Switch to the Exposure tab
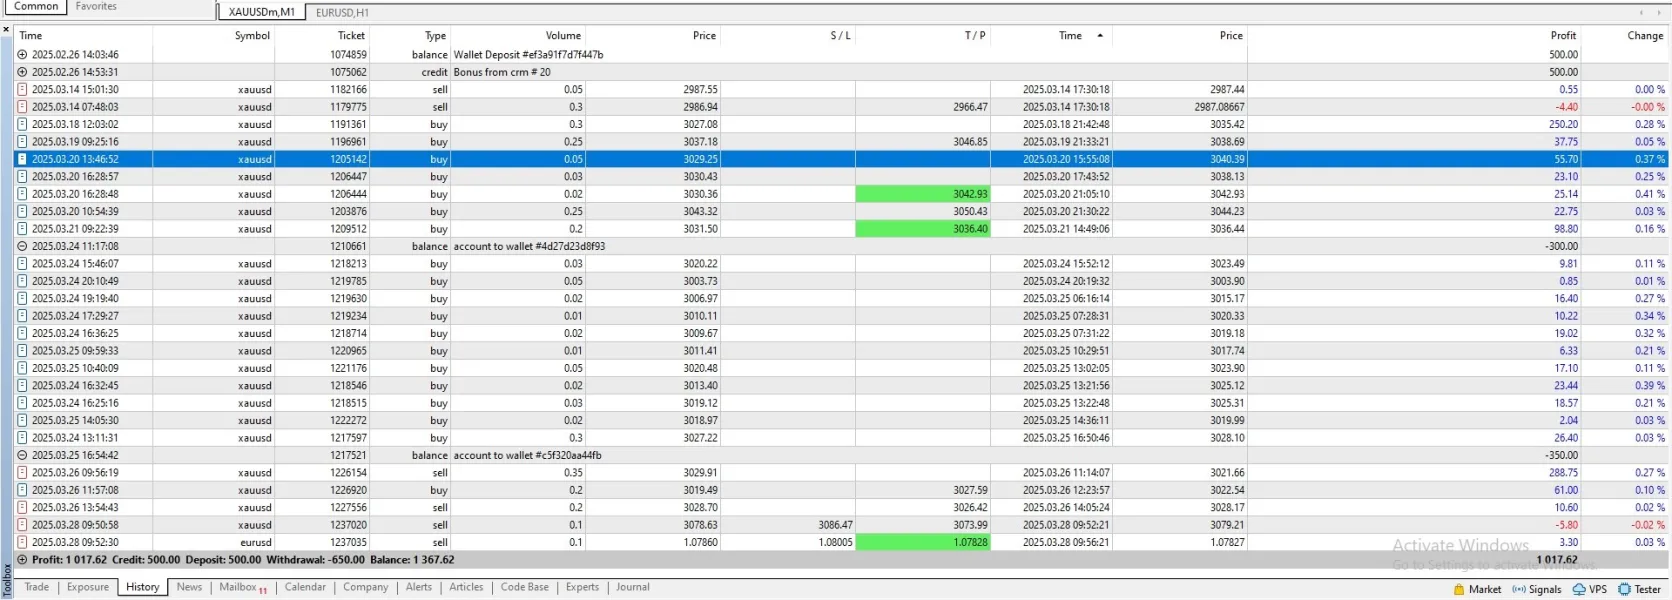 click(88, 587)
